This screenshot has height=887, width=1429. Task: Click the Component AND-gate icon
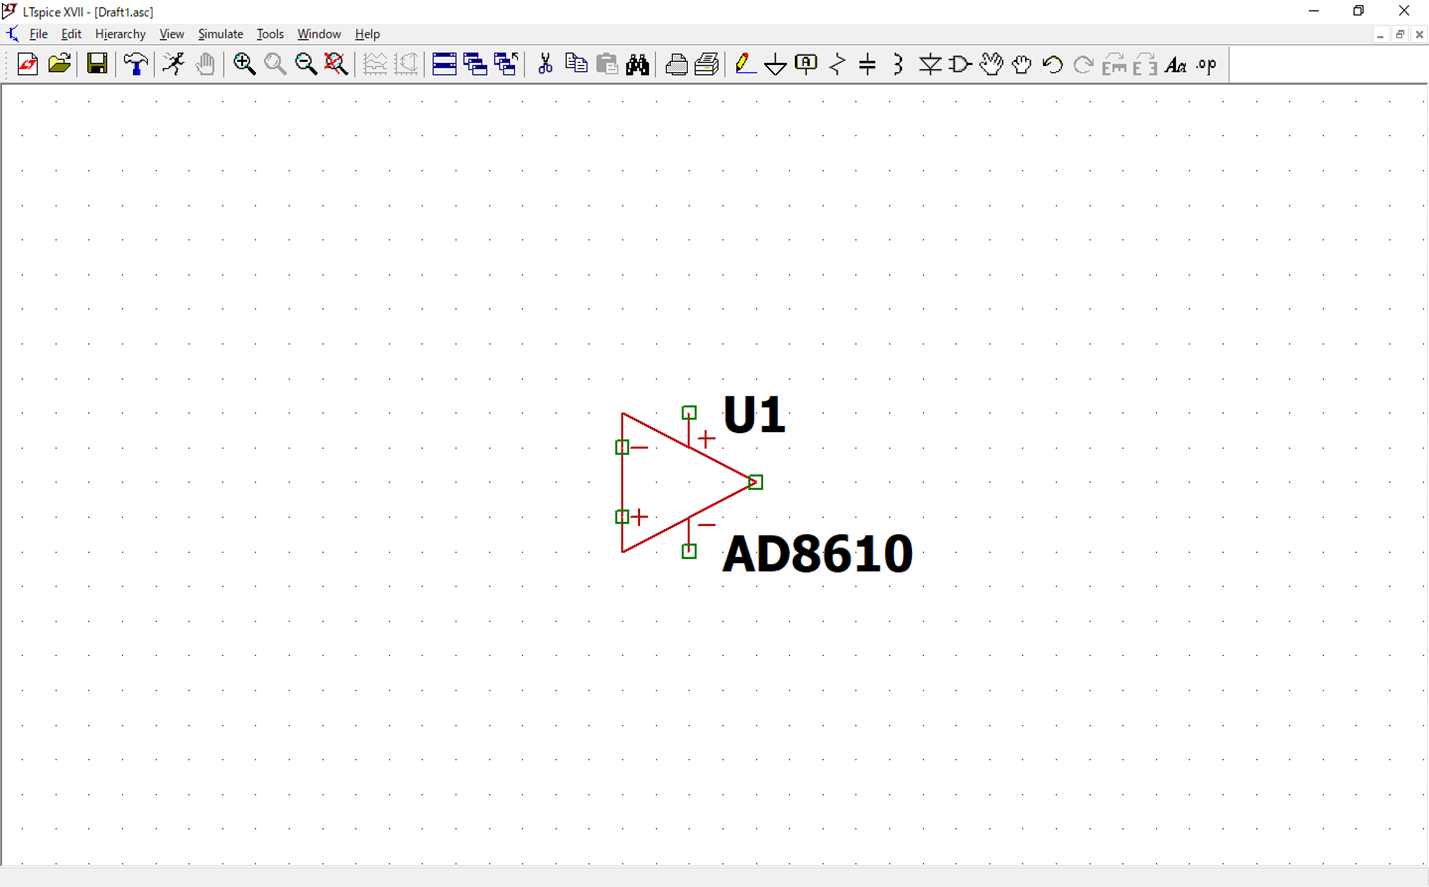pyautogui.click(x=960, y=65)
